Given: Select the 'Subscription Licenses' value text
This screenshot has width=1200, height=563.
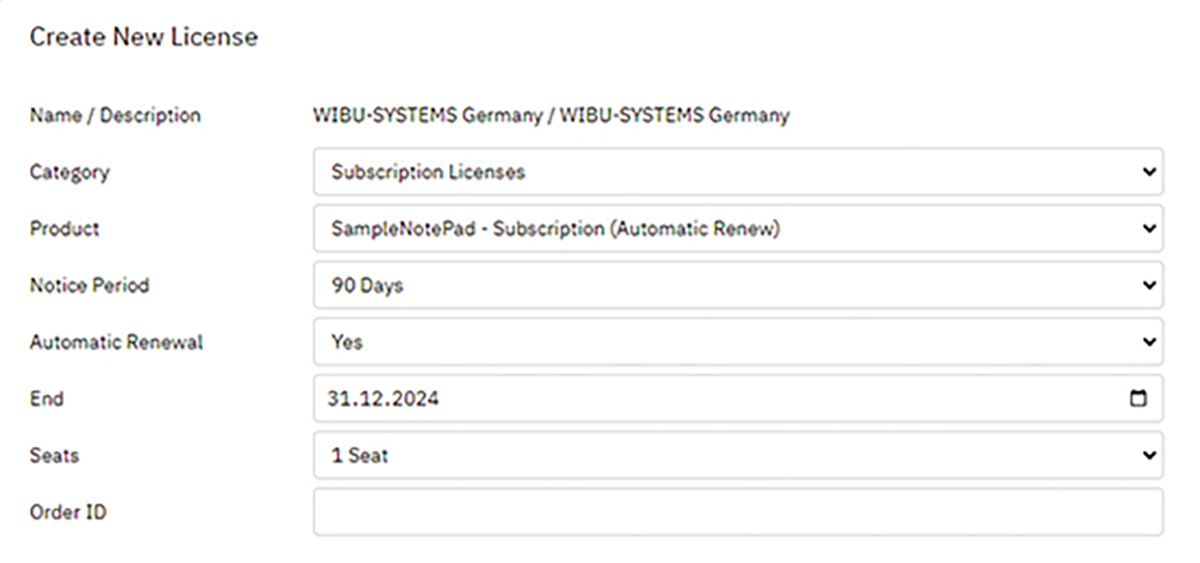Looking at the screenshot, I should click(x=428, y=172).
